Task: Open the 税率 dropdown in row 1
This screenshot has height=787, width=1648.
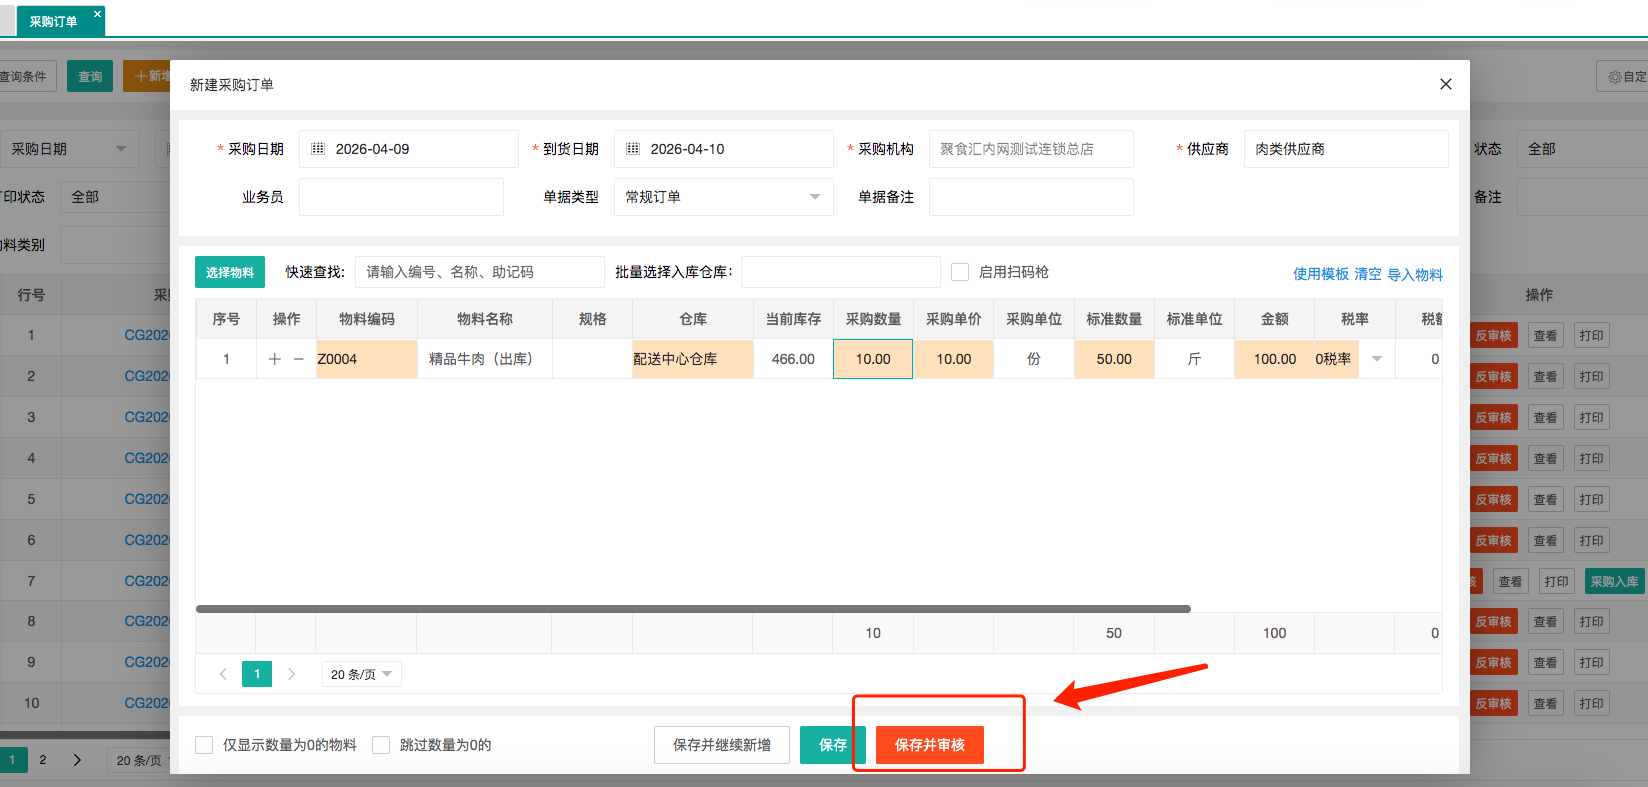Action: [1376, 359]
